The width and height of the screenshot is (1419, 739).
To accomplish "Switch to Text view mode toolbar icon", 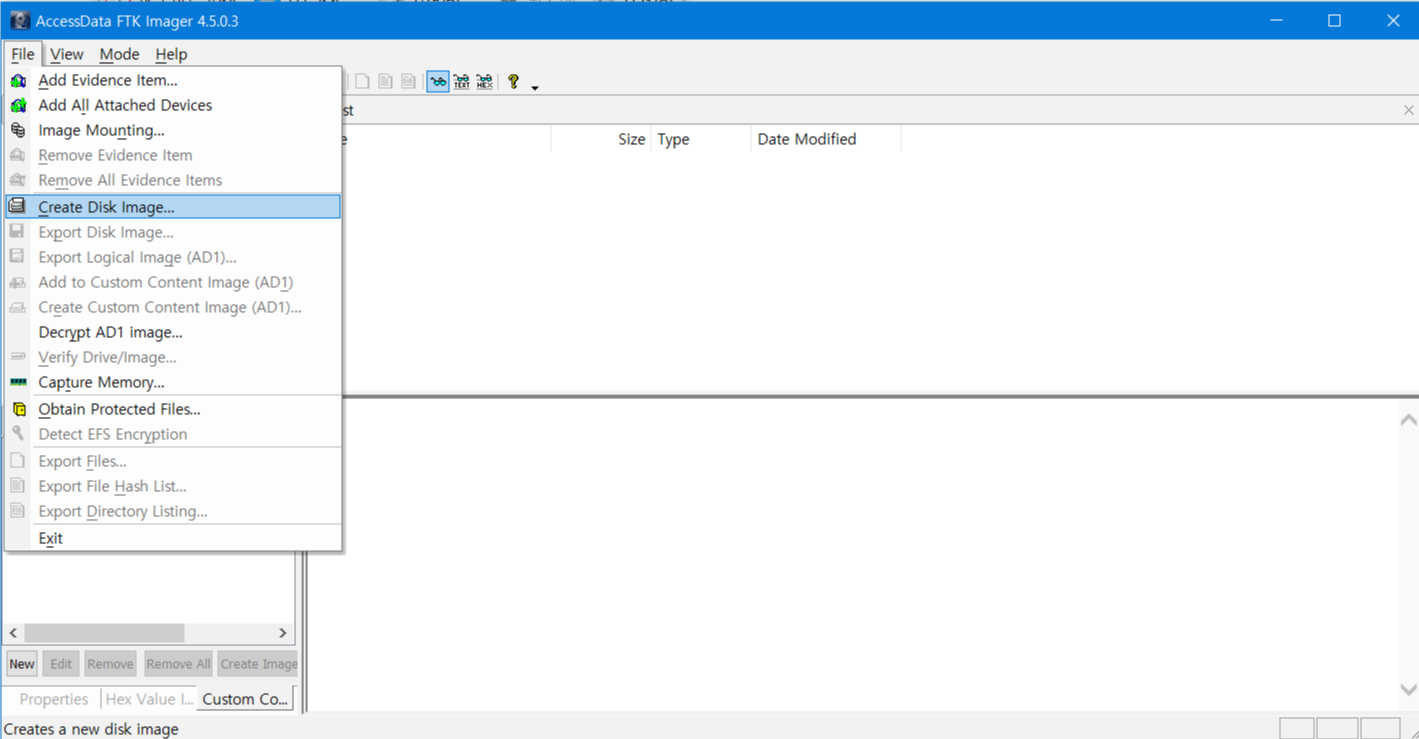I will tap(461, 82).
